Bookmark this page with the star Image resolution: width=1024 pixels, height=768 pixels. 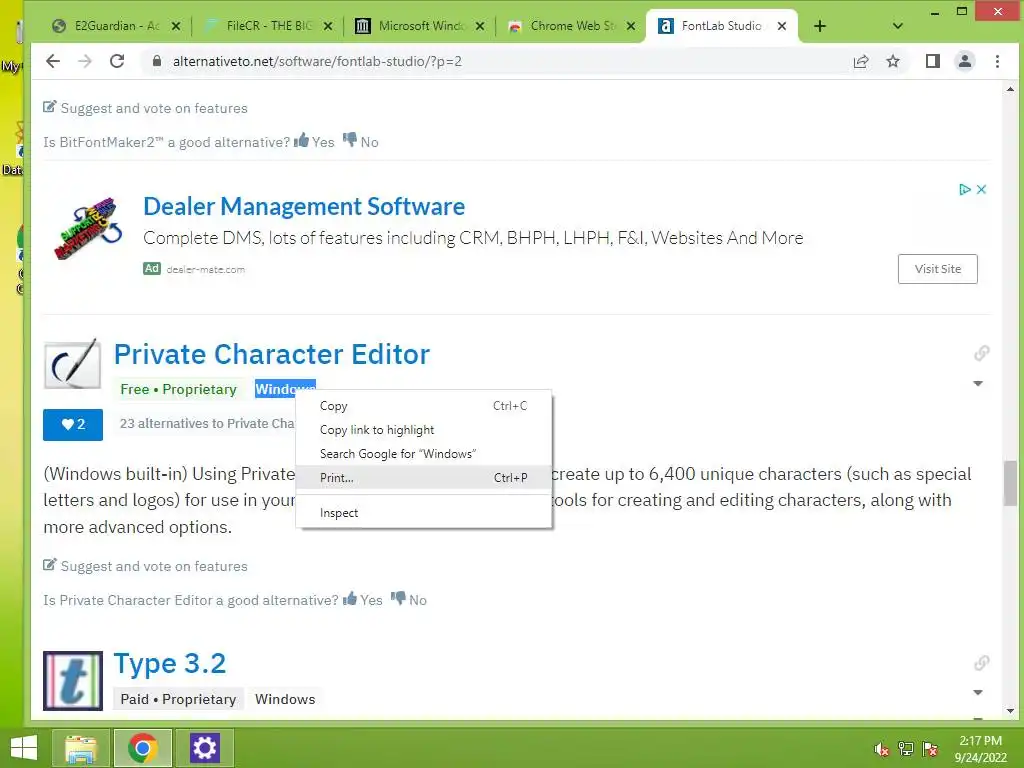point(893,61)
